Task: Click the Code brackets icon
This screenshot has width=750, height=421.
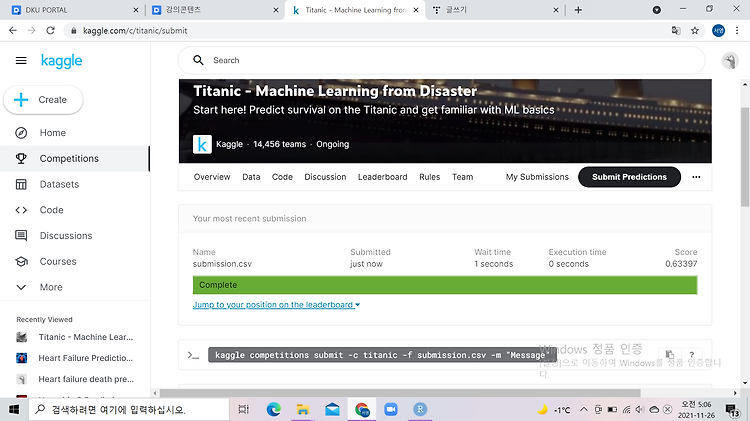Action: [21, 210]
